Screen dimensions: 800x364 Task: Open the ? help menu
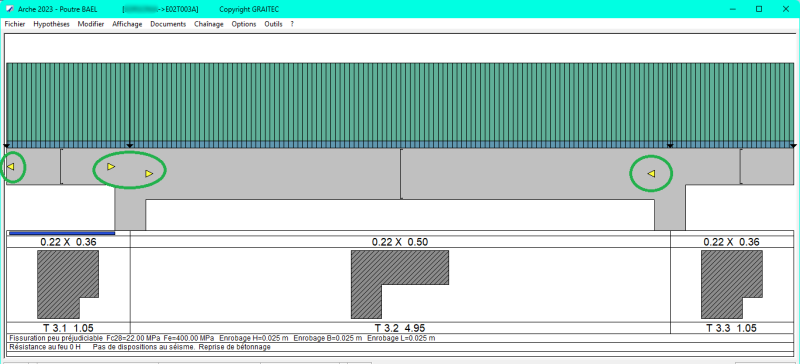tap(292, 24)
